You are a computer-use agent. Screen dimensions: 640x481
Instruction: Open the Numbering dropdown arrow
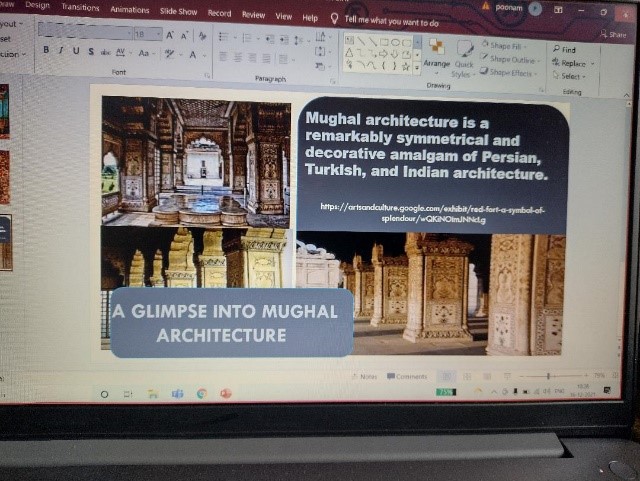[x=258, y=39]
